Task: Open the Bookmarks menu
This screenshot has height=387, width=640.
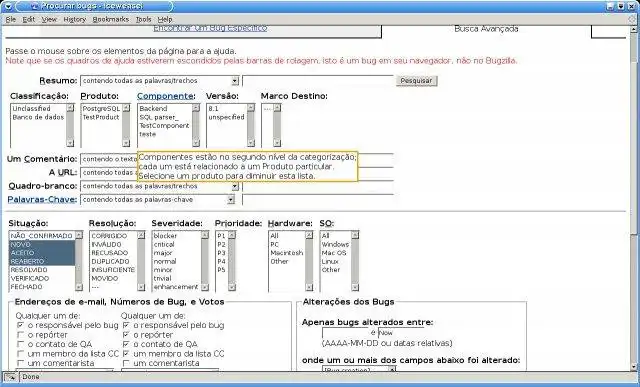Action: 111,19
